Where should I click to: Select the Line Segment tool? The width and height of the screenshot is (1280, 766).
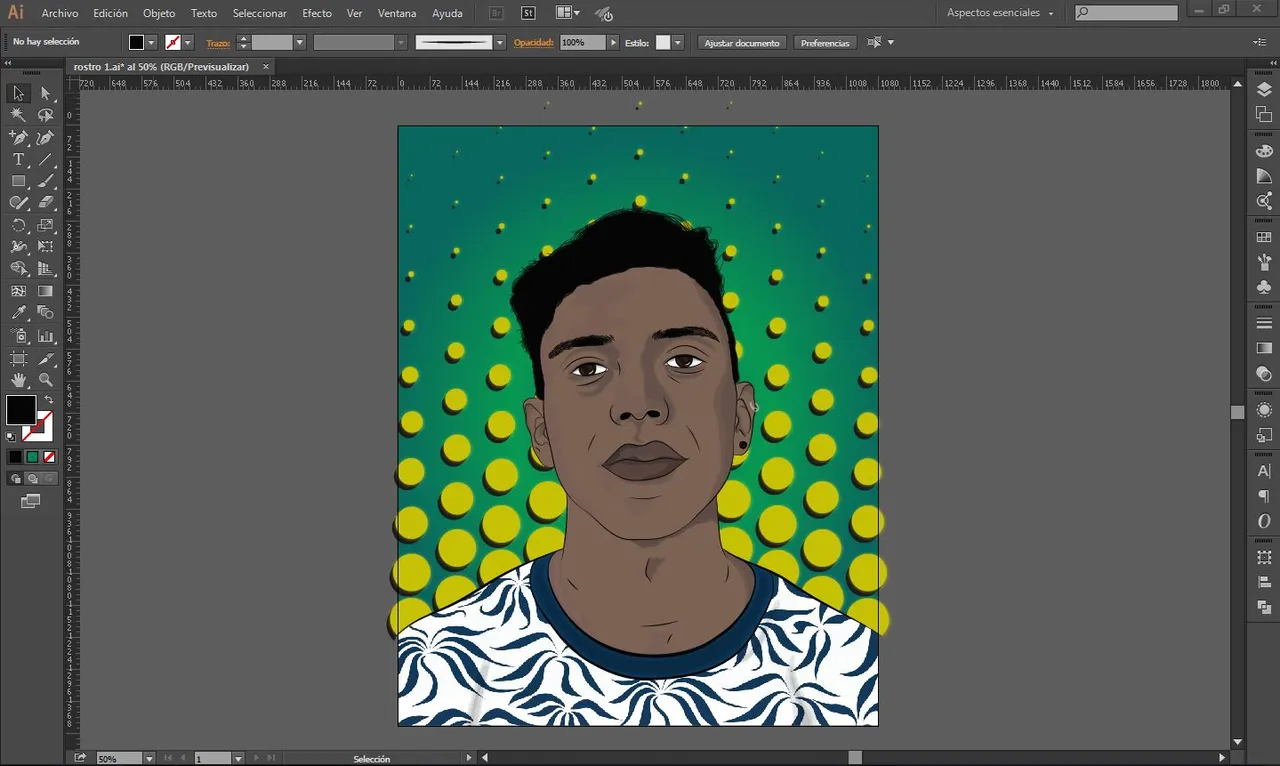pos(46,160)
